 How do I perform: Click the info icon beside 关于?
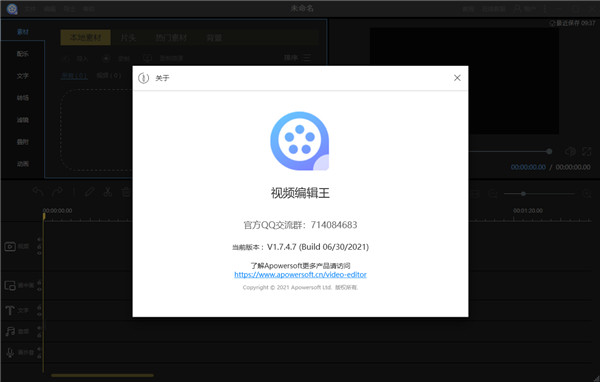pyautogui.click(x=143, y=78)
